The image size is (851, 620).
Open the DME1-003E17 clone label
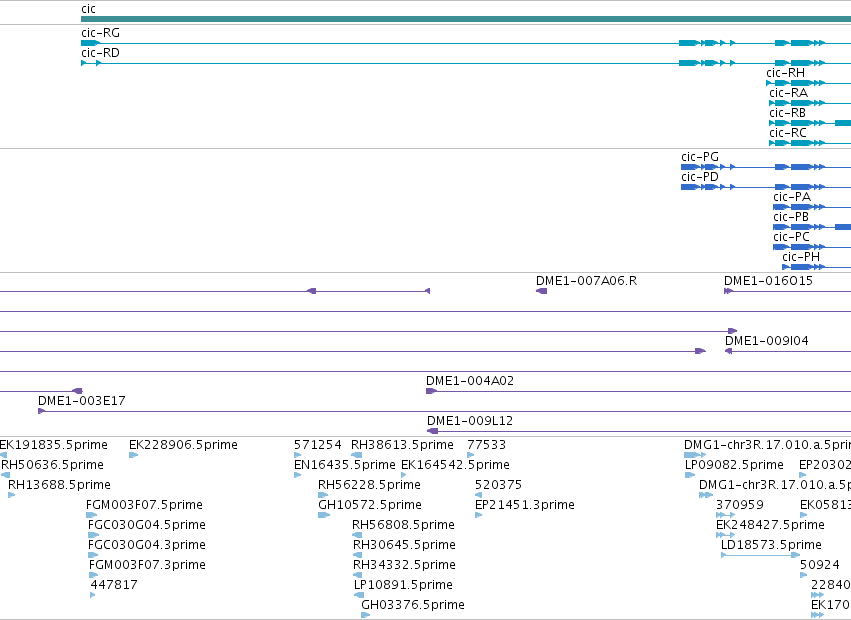pyautogui.click(x=81, y=401)
